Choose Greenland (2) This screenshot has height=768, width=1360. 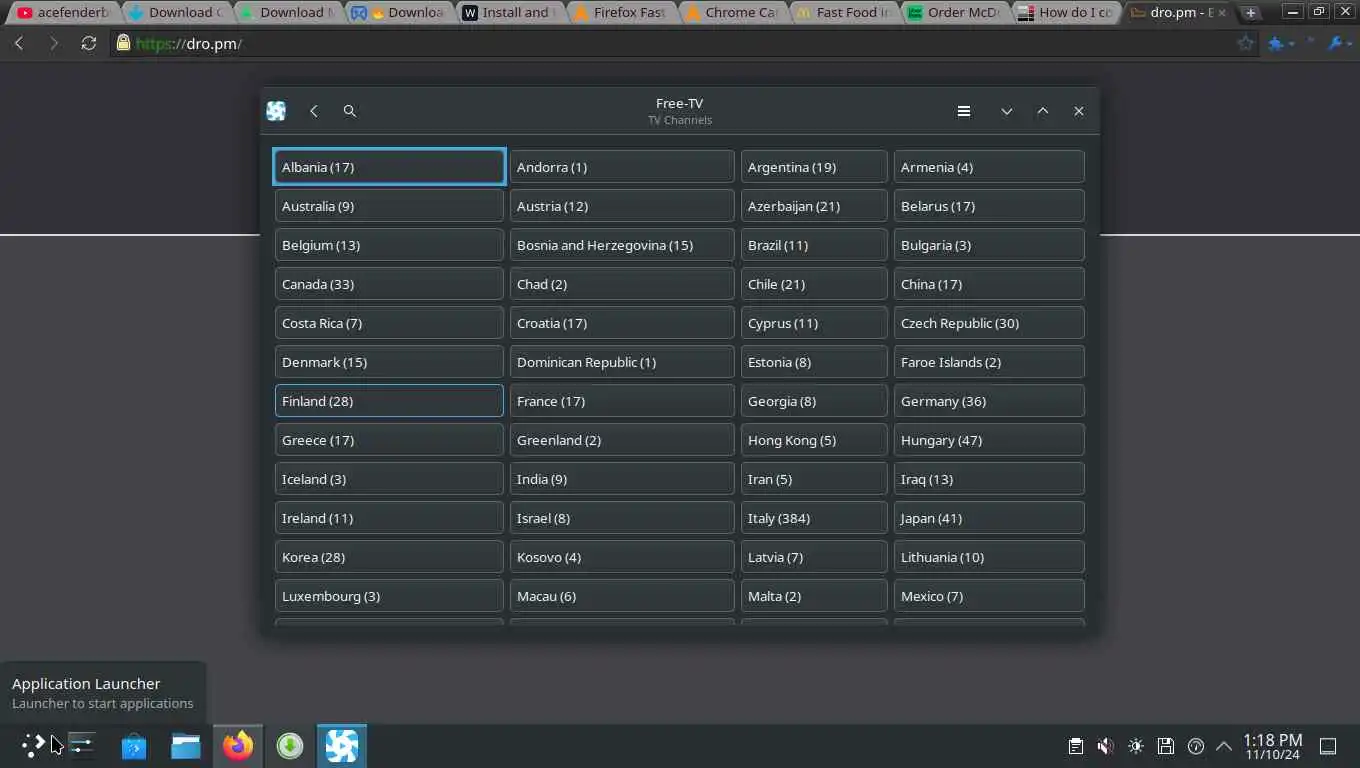pos(622,440)
